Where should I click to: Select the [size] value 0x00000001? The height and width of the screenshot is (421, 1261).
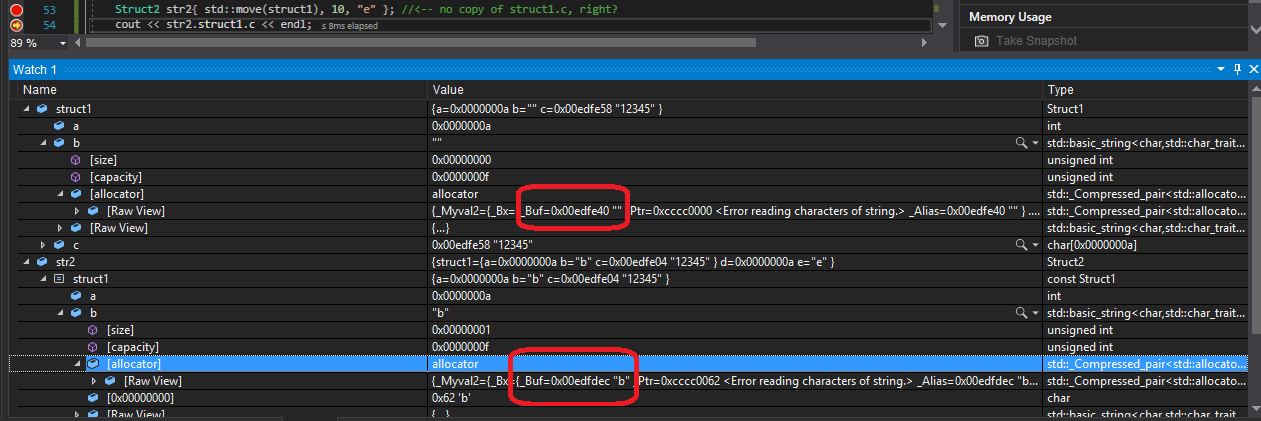coord(461,330)
